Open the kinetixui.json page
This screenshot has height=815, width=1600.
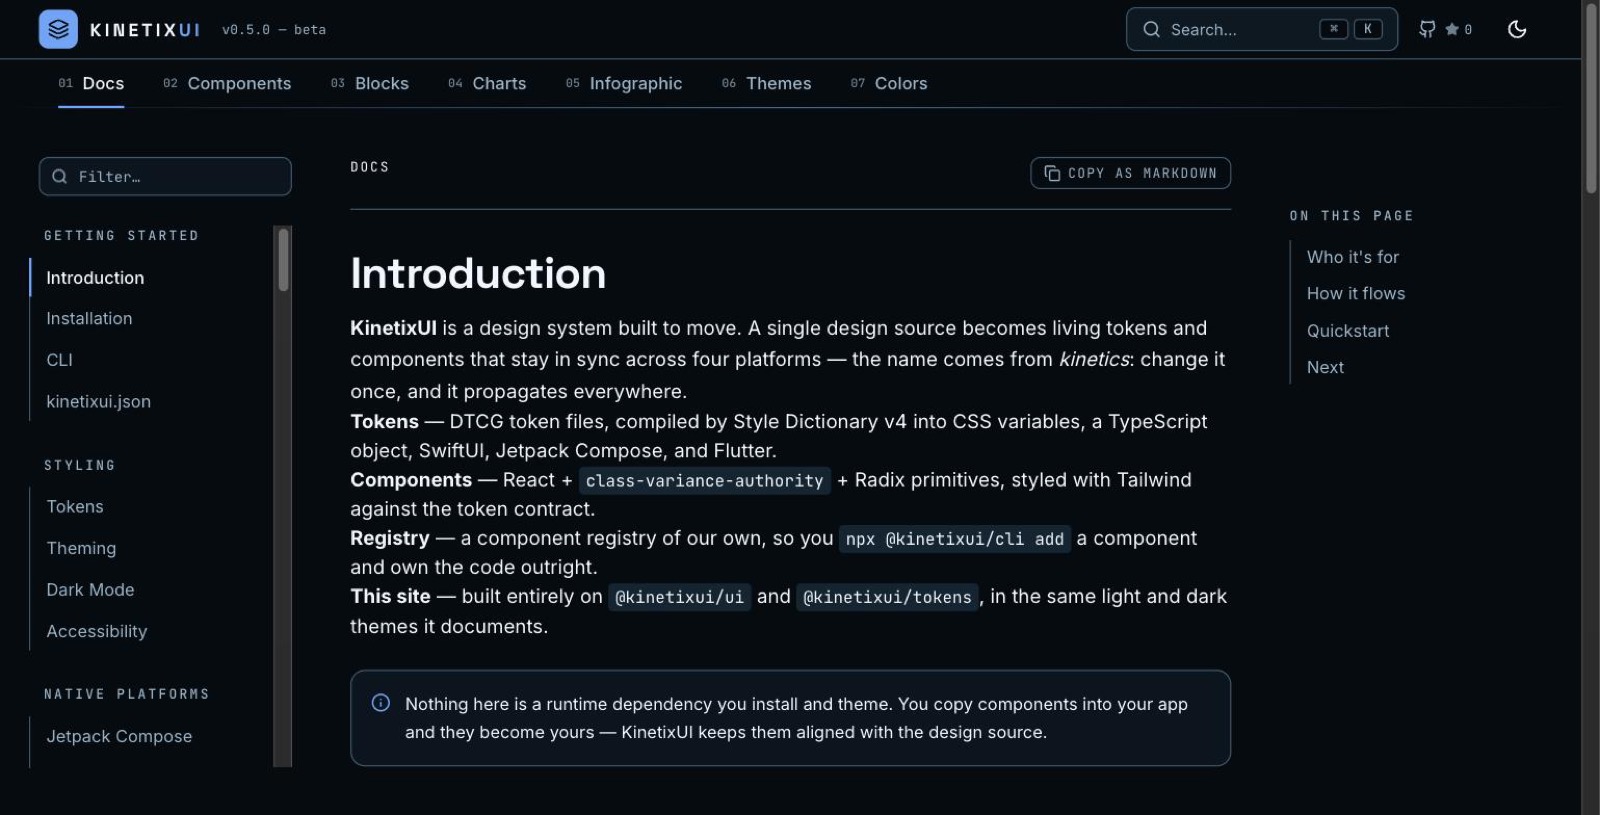click(x=98, y=401)
